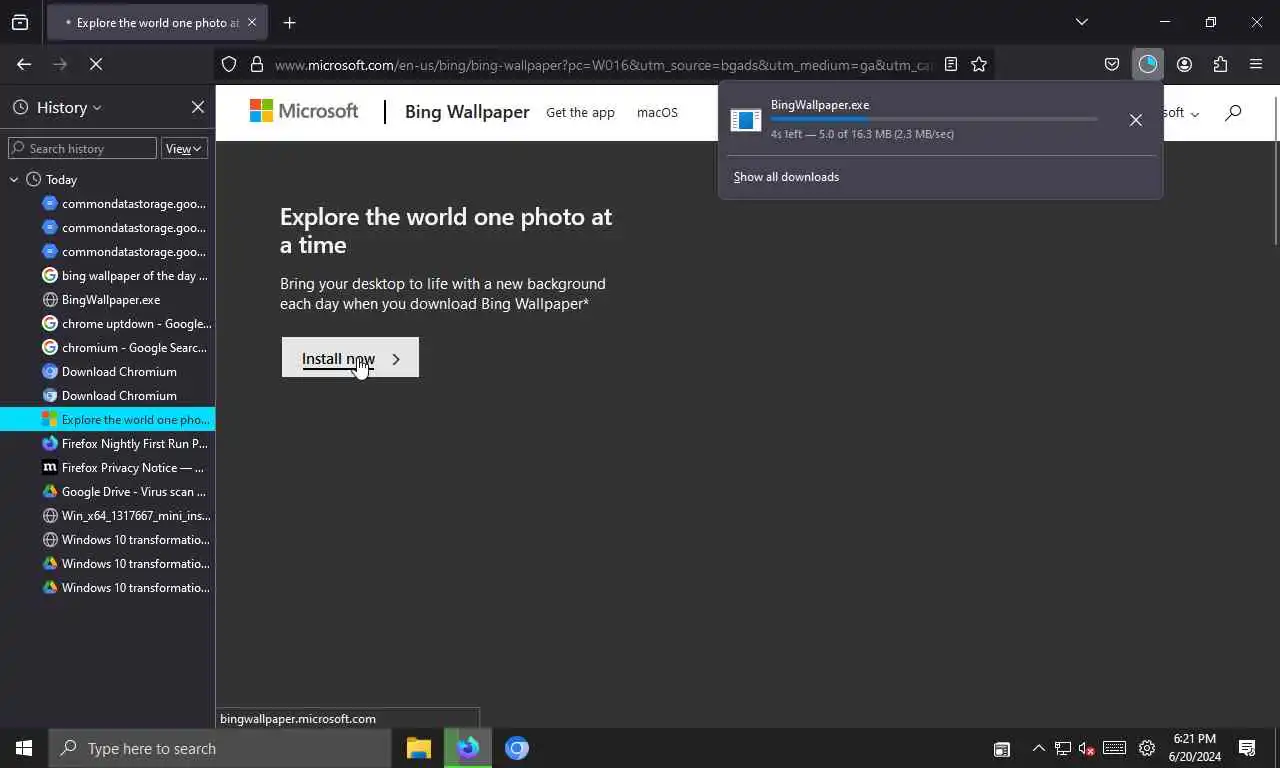
Task: Click the Bing Wallpaper site title
Action: pyautogui.click(x=467, y=112)
